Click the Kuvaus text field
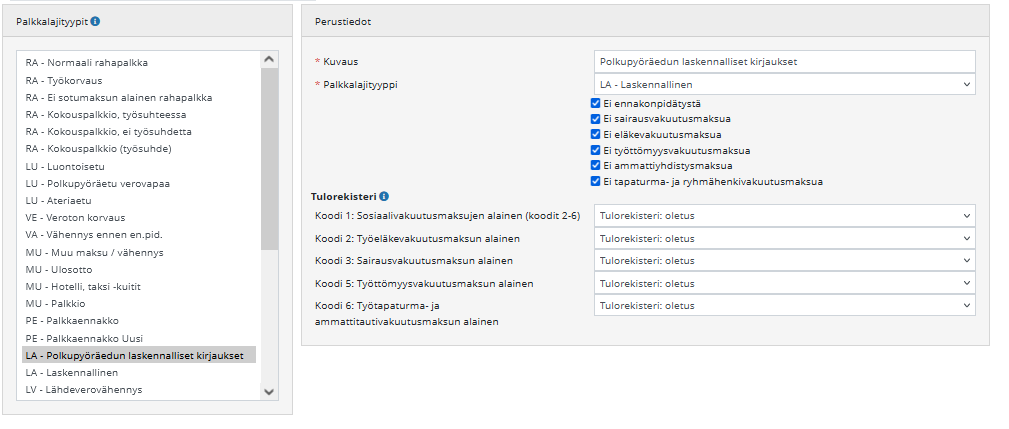The width and height of the screenshot is (1009, 429). 784,62
